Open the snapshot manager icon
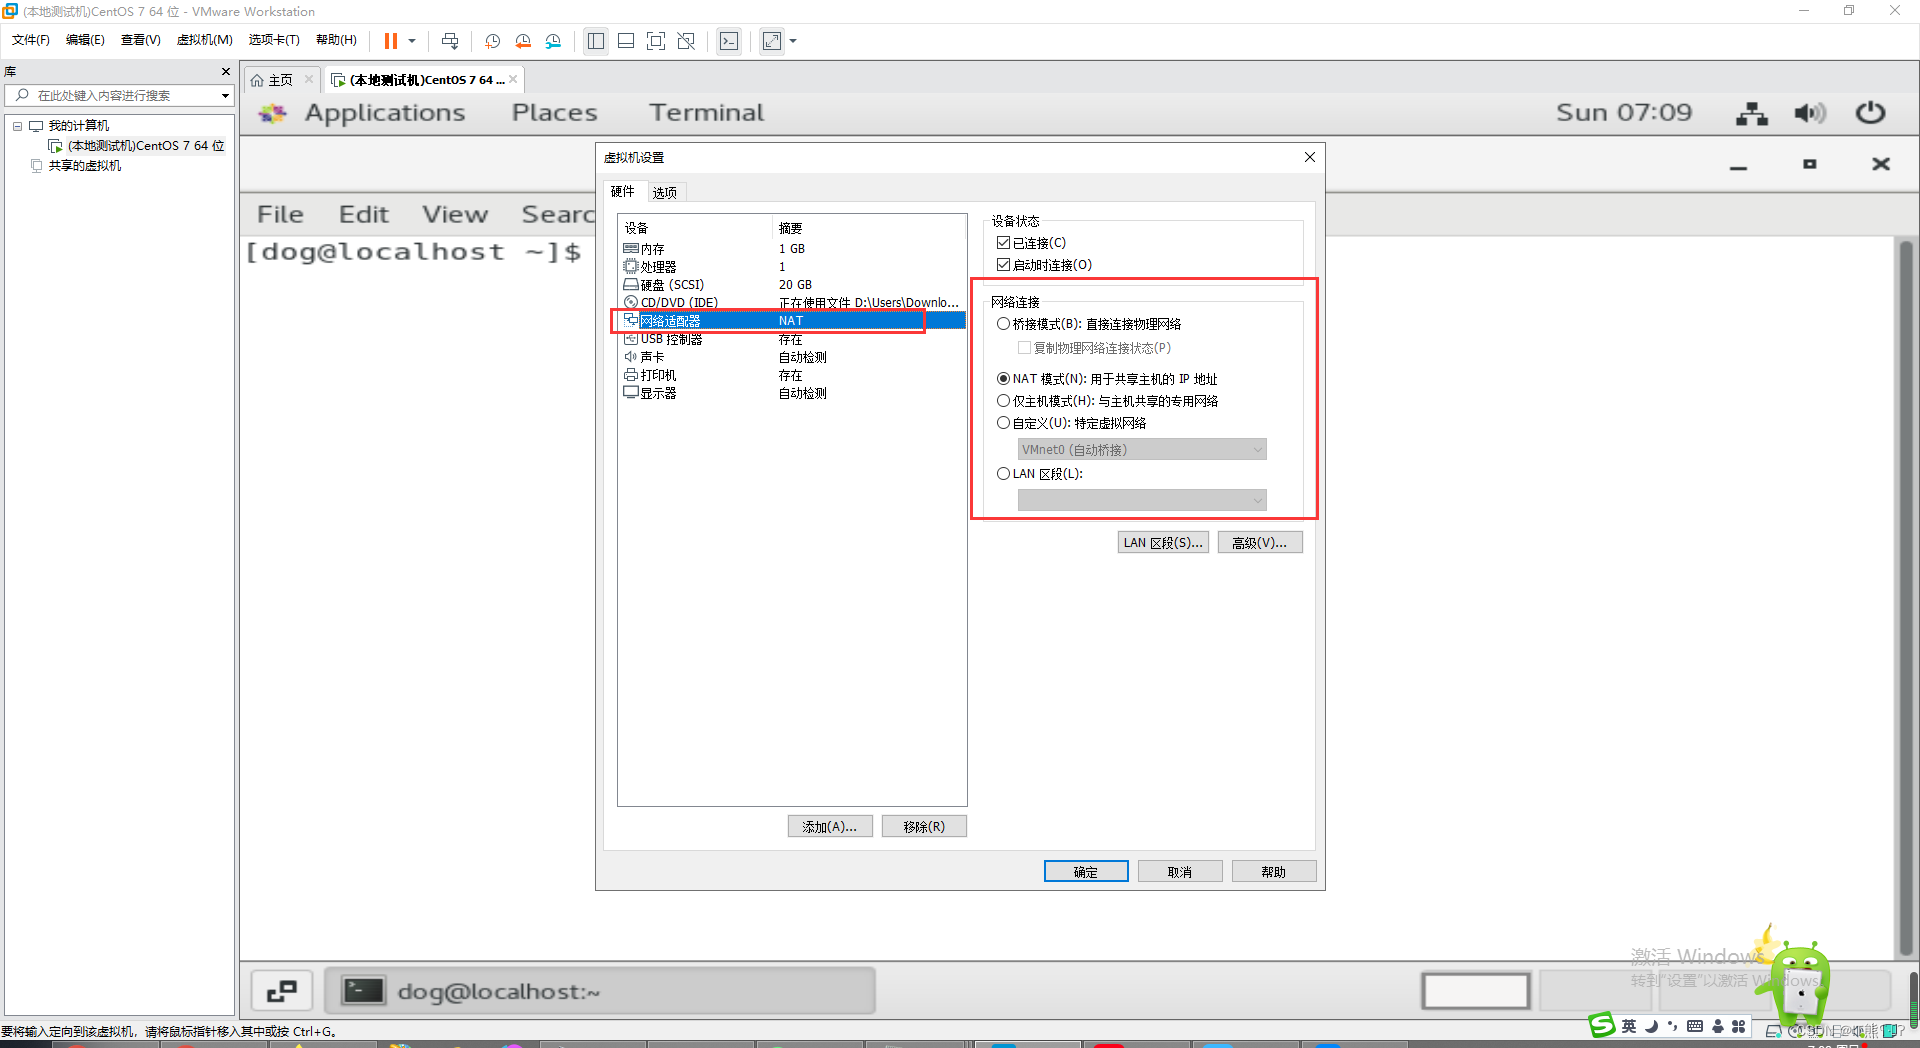 553,41
